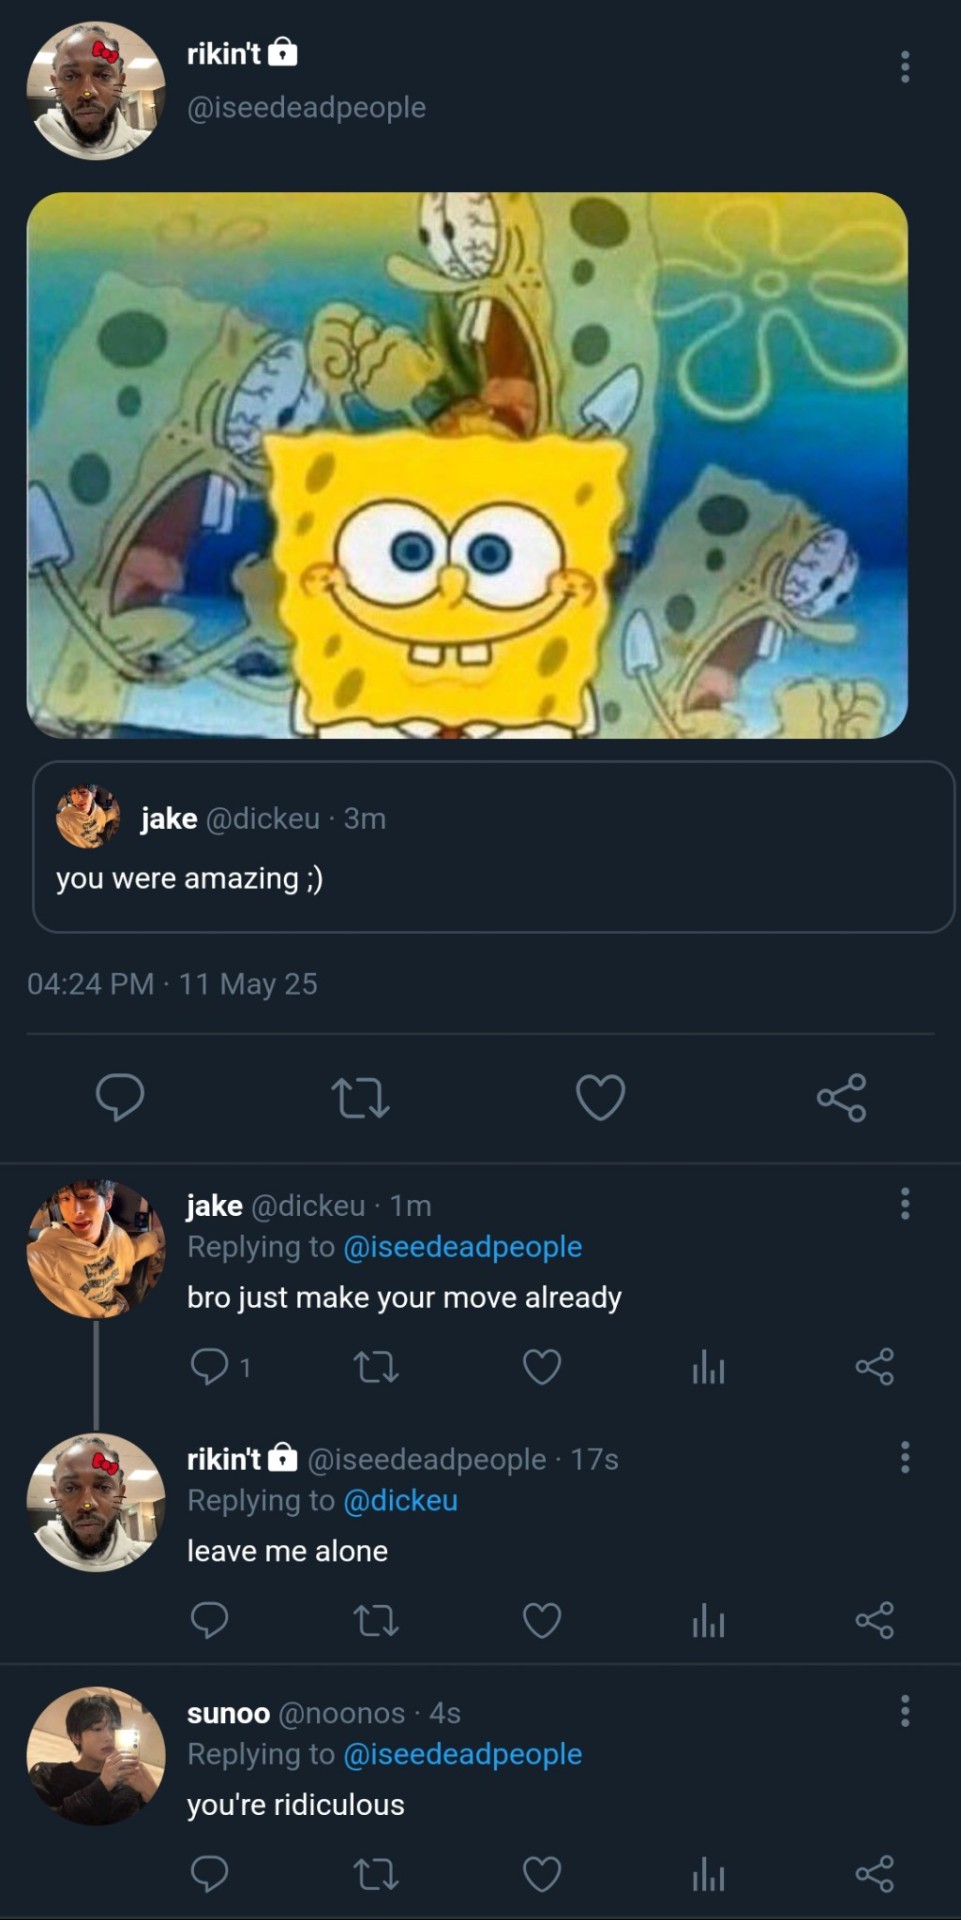Reply to the main tweet
Screen dimensions: 961x1920
coord(120,1097)
